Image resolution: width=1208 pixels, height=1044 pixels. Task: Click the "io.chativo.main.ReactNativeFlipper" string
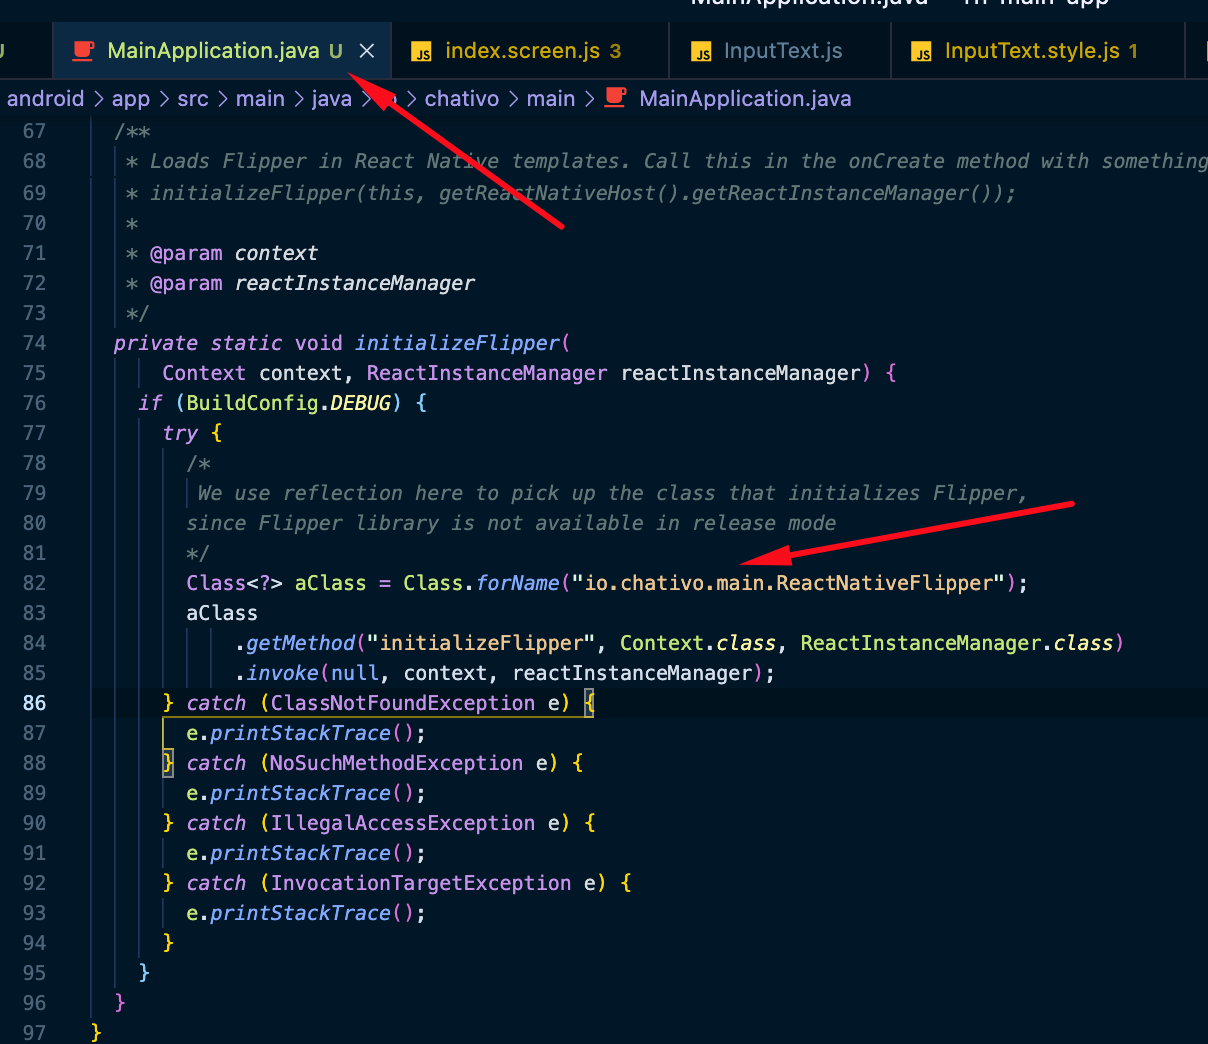(x=787, y=583)
